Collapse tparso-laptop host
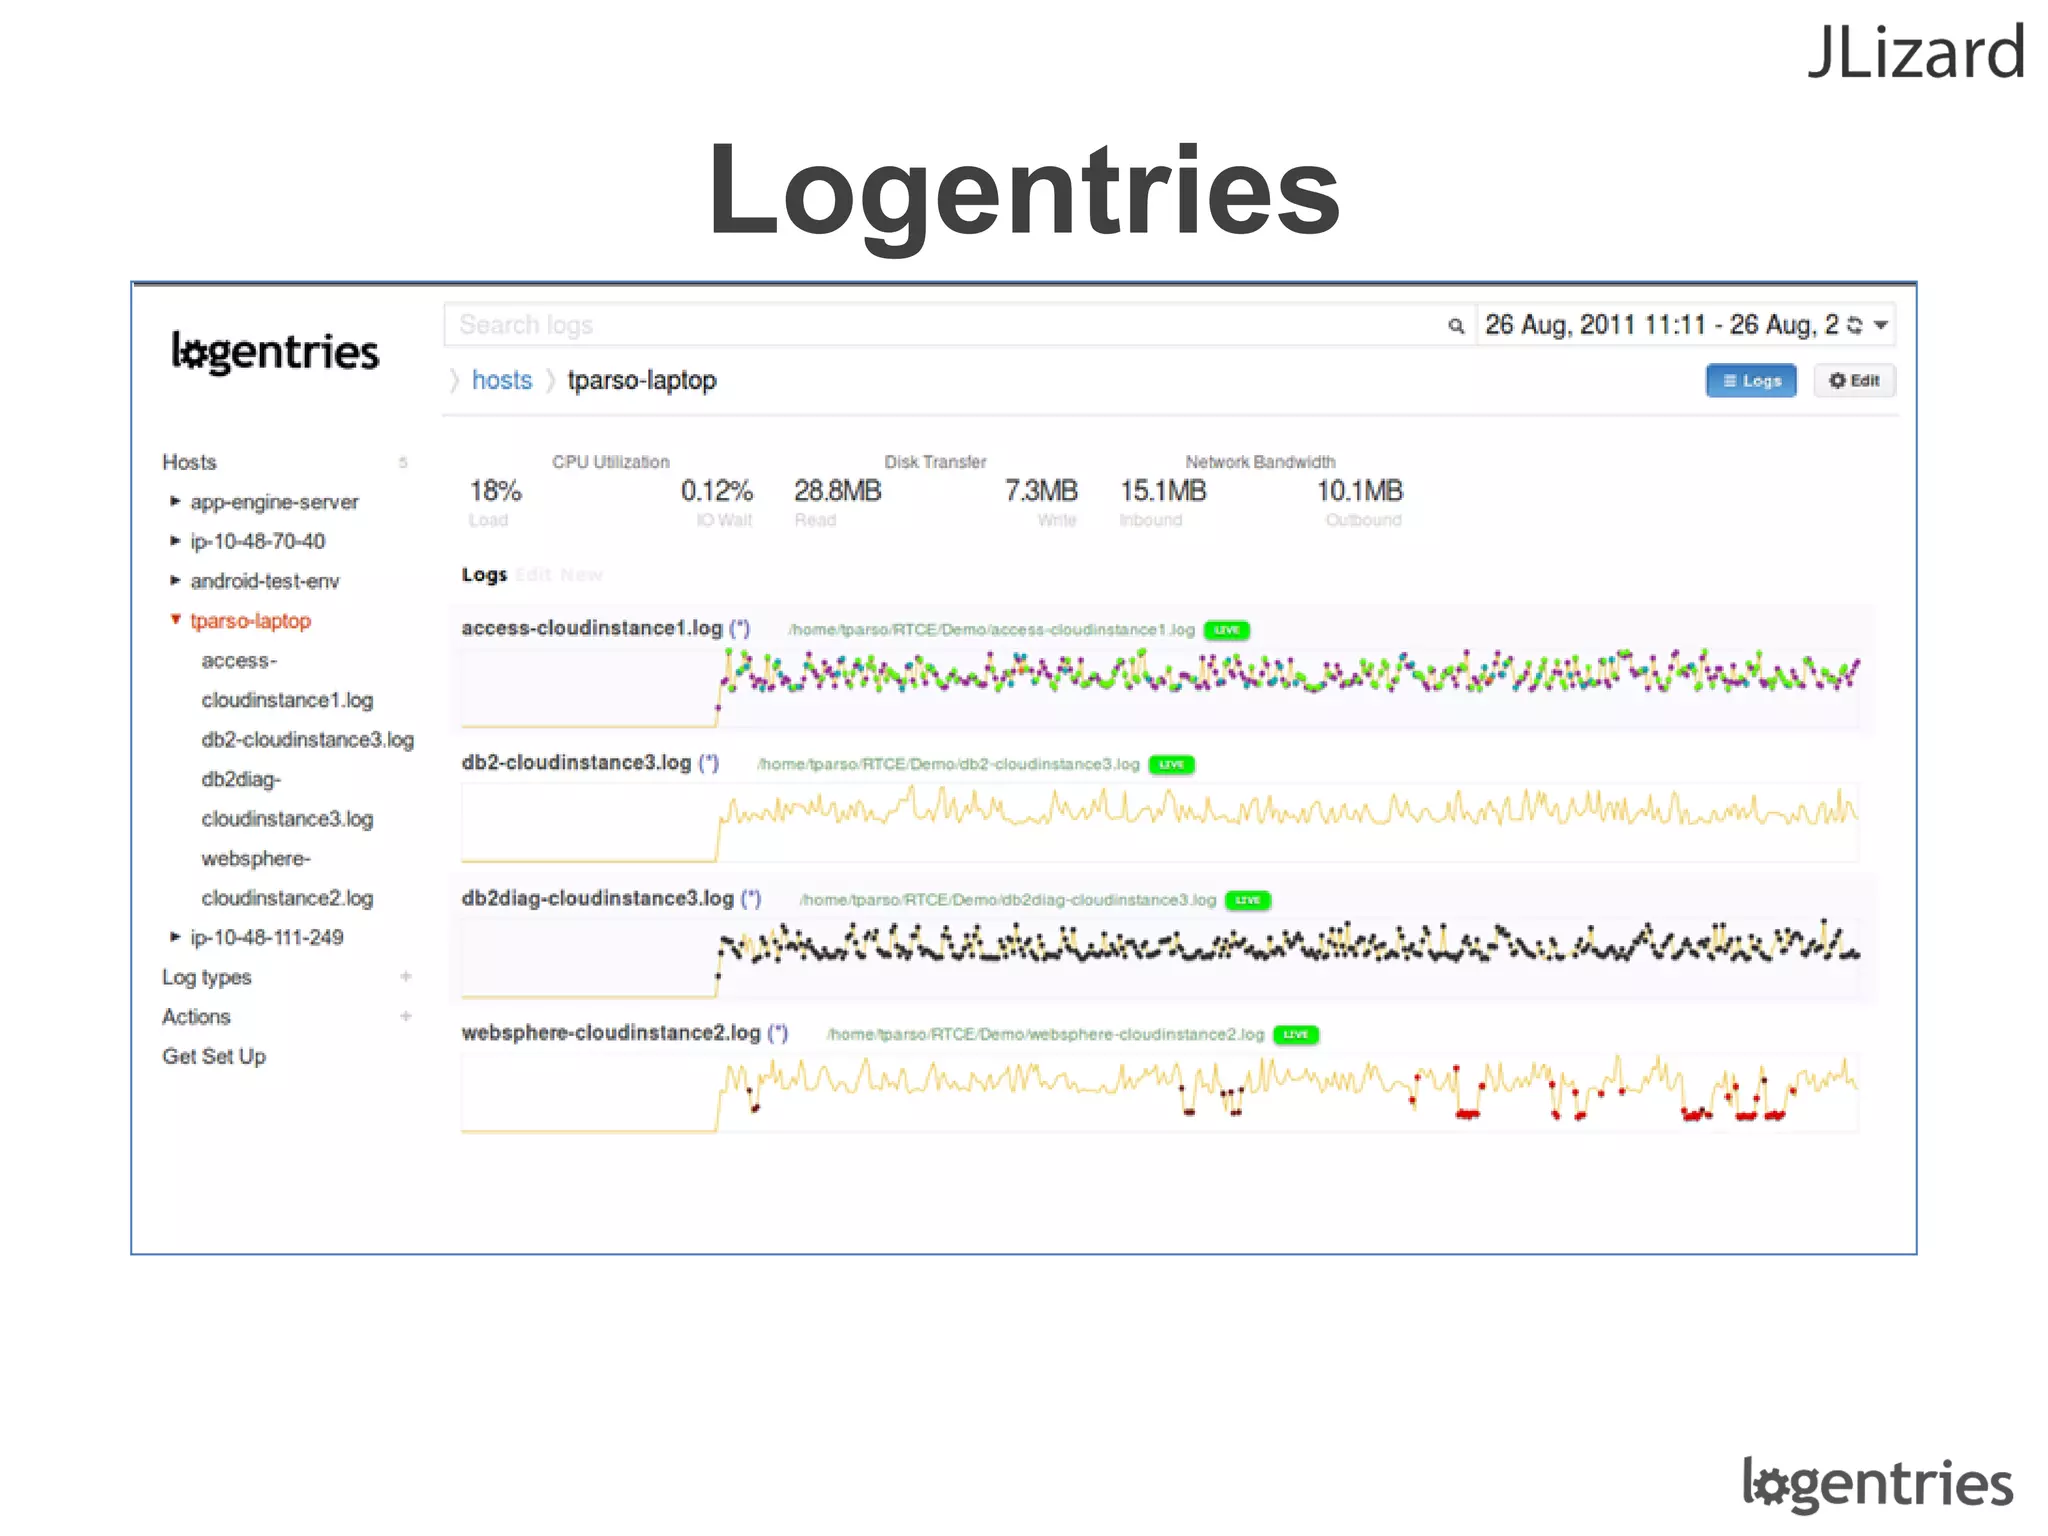The height and width of the screenshot is (1536, 2048). [176, 620]
